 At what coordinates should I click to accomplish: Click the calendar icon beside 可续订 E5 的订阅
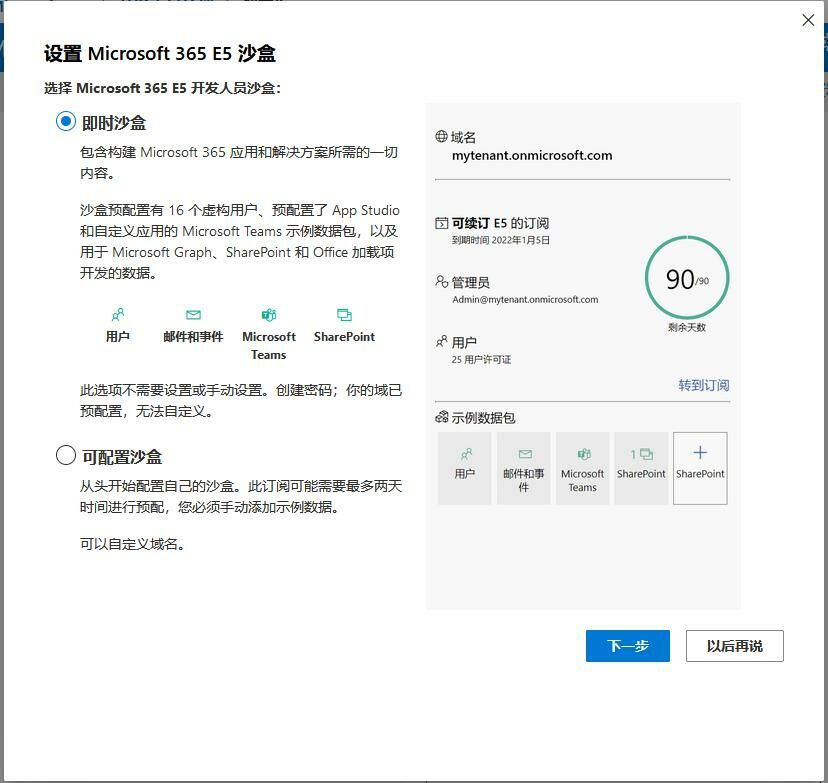(441, 224)
